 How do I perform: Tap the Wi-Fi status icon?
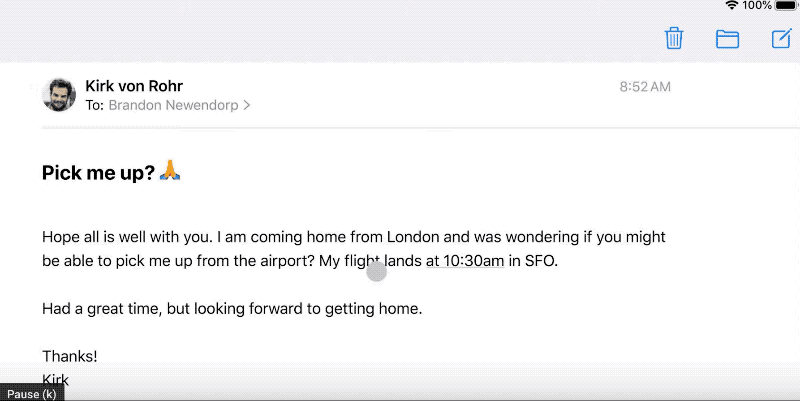[732, 6]
